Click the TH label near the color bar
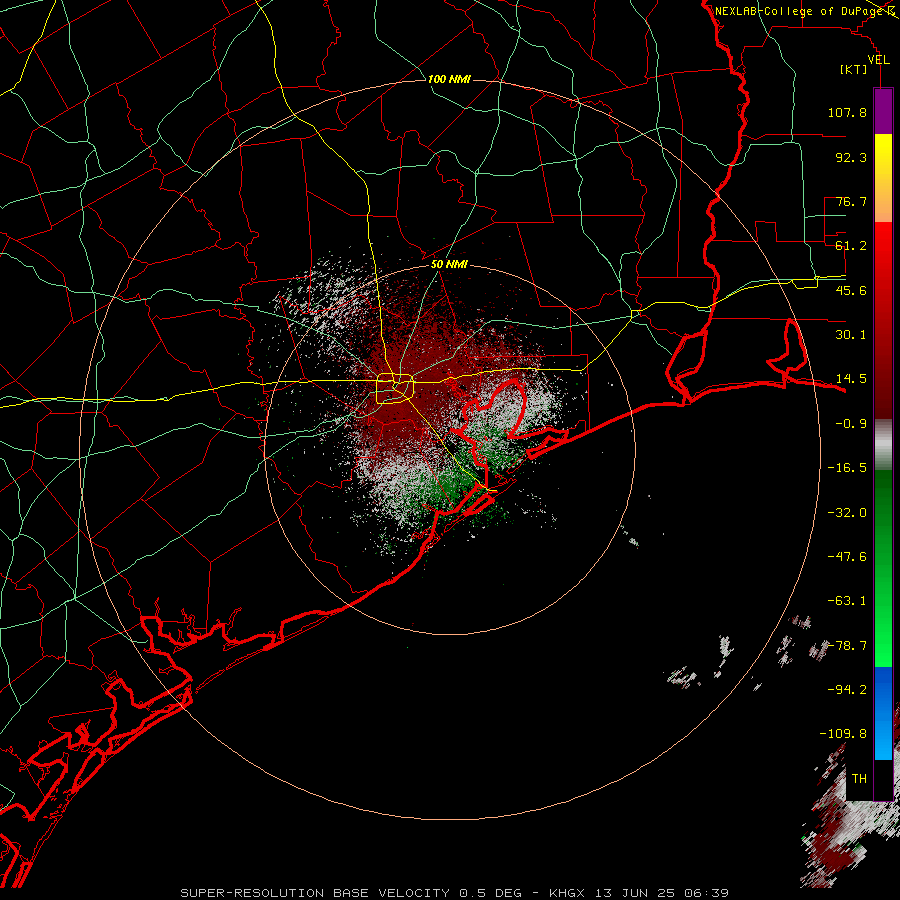900x900 pixels. [859, 779]
